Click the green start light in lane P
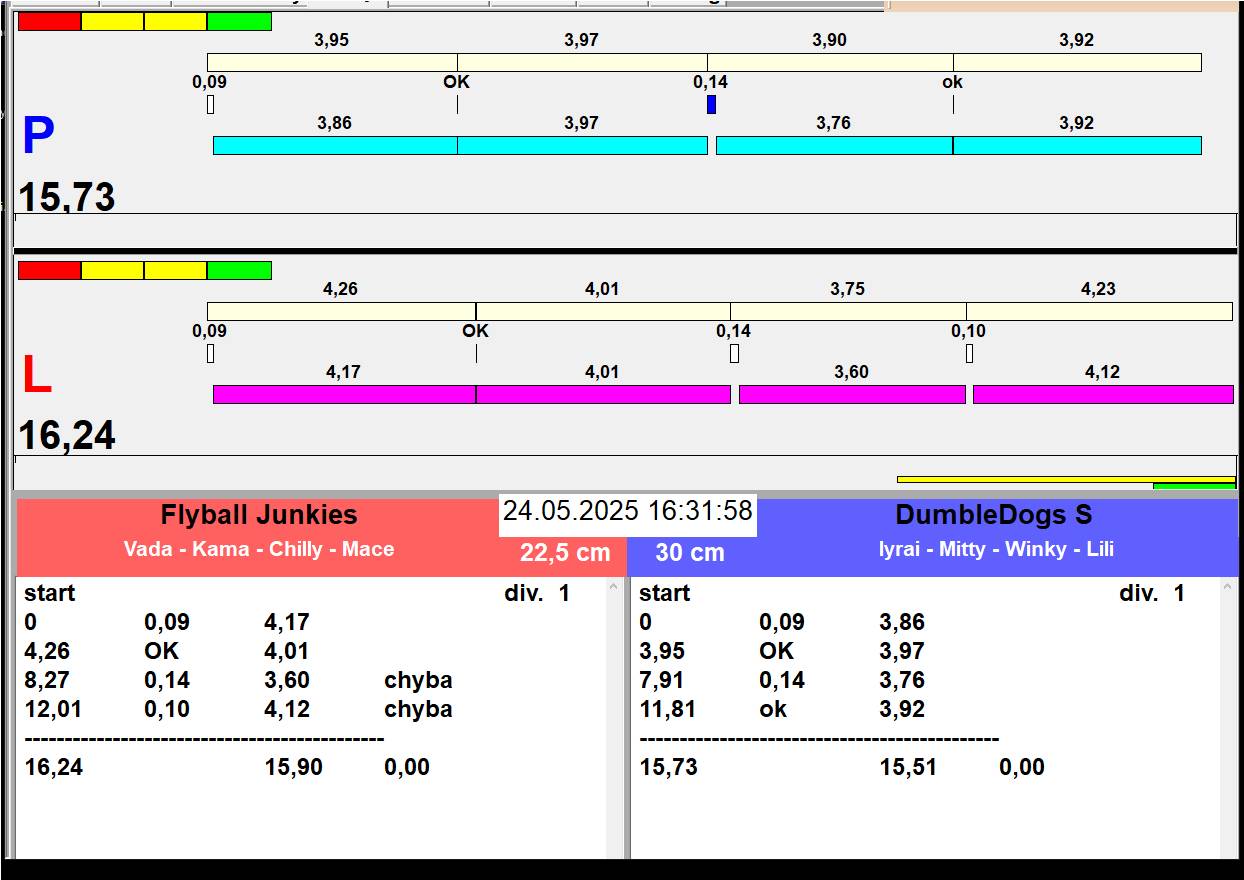Image resolution: width=1244 pixels, height=880 pixels. [x=239, y=22]
